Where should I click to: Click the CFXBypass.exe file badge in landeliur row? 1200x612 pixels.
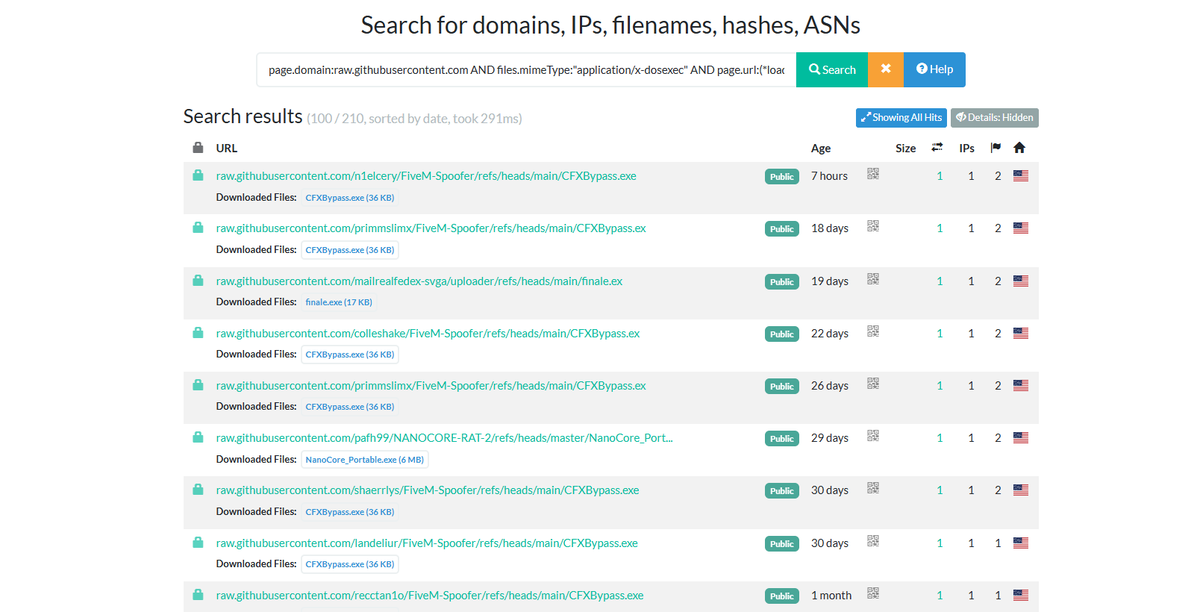pos(349,564)
